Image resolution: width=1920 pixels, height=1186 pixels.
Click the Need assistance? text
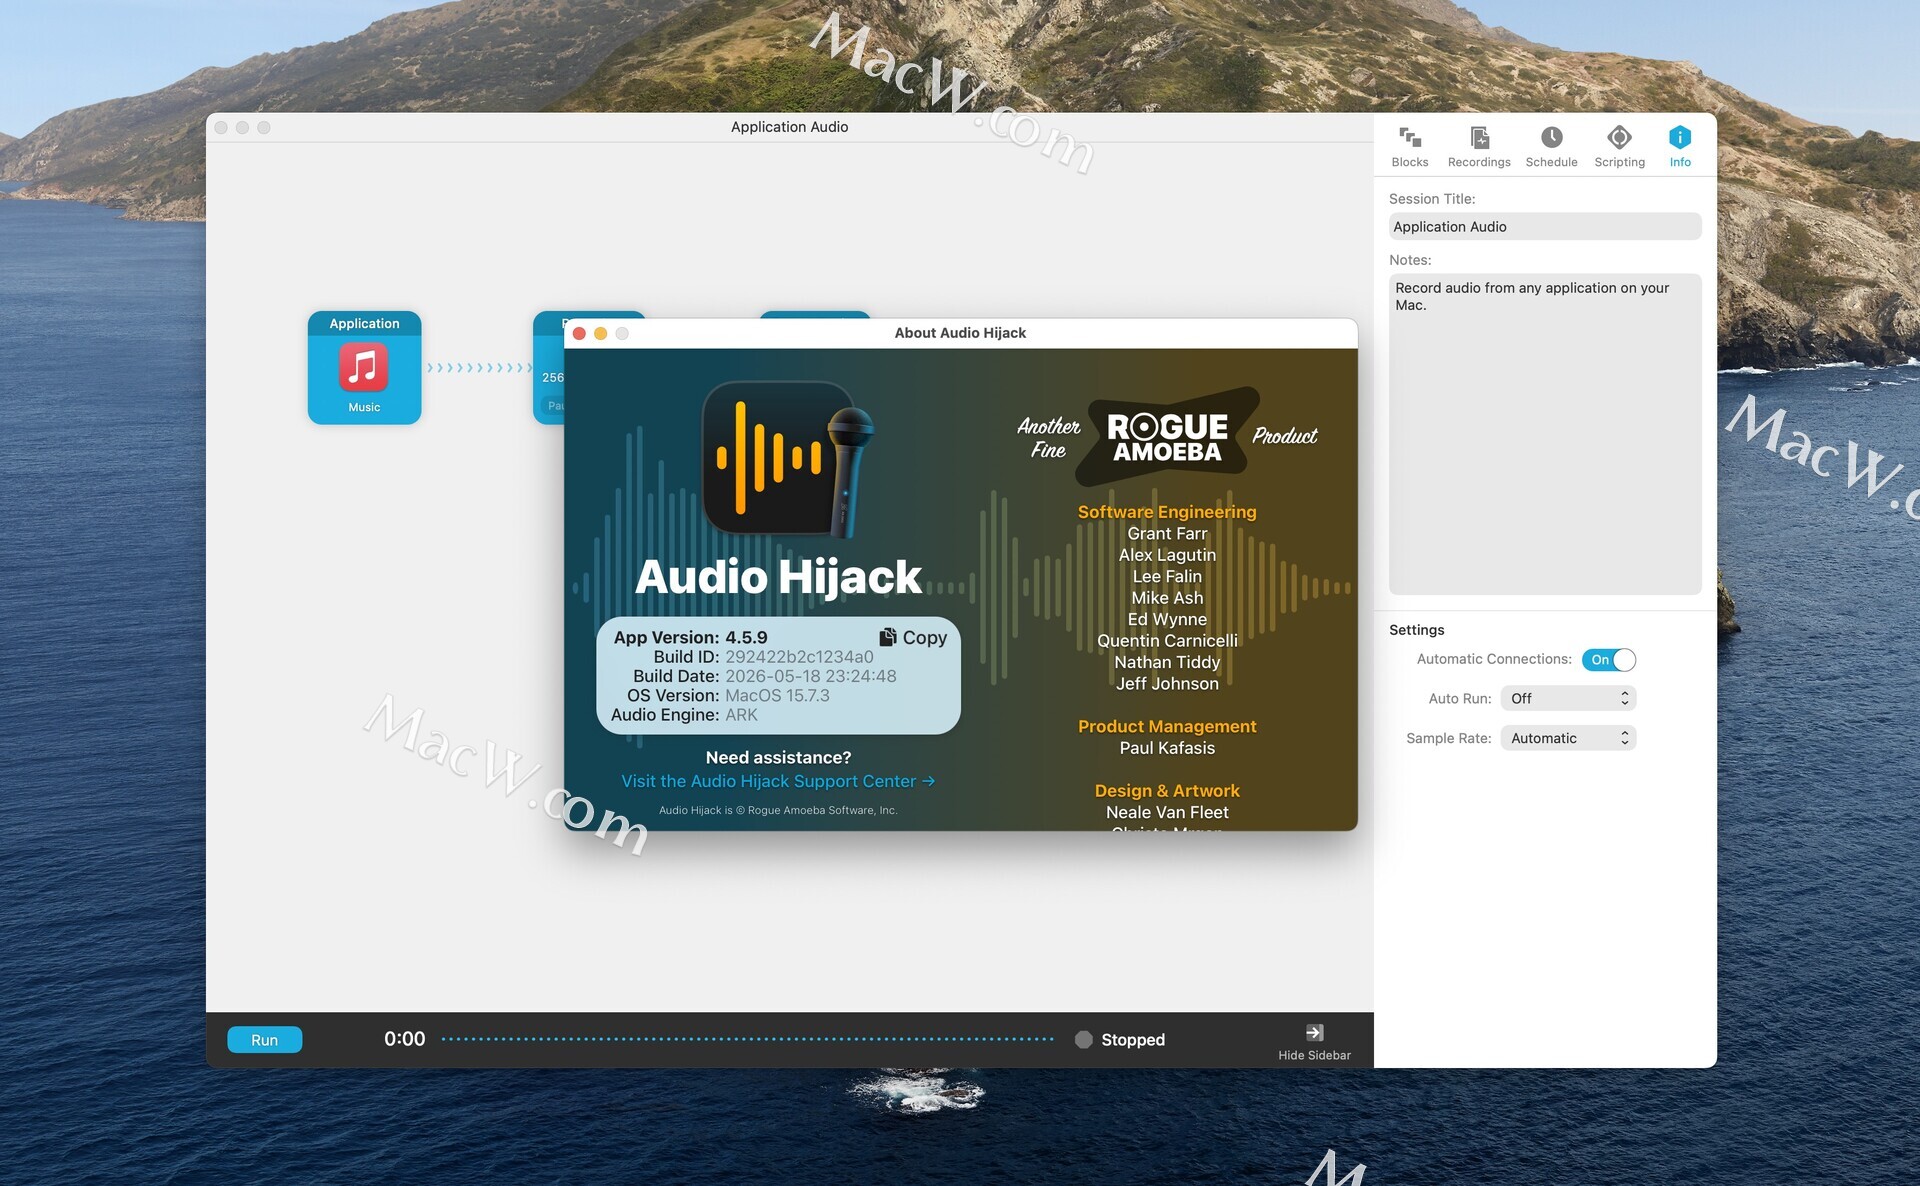point(778,758)
